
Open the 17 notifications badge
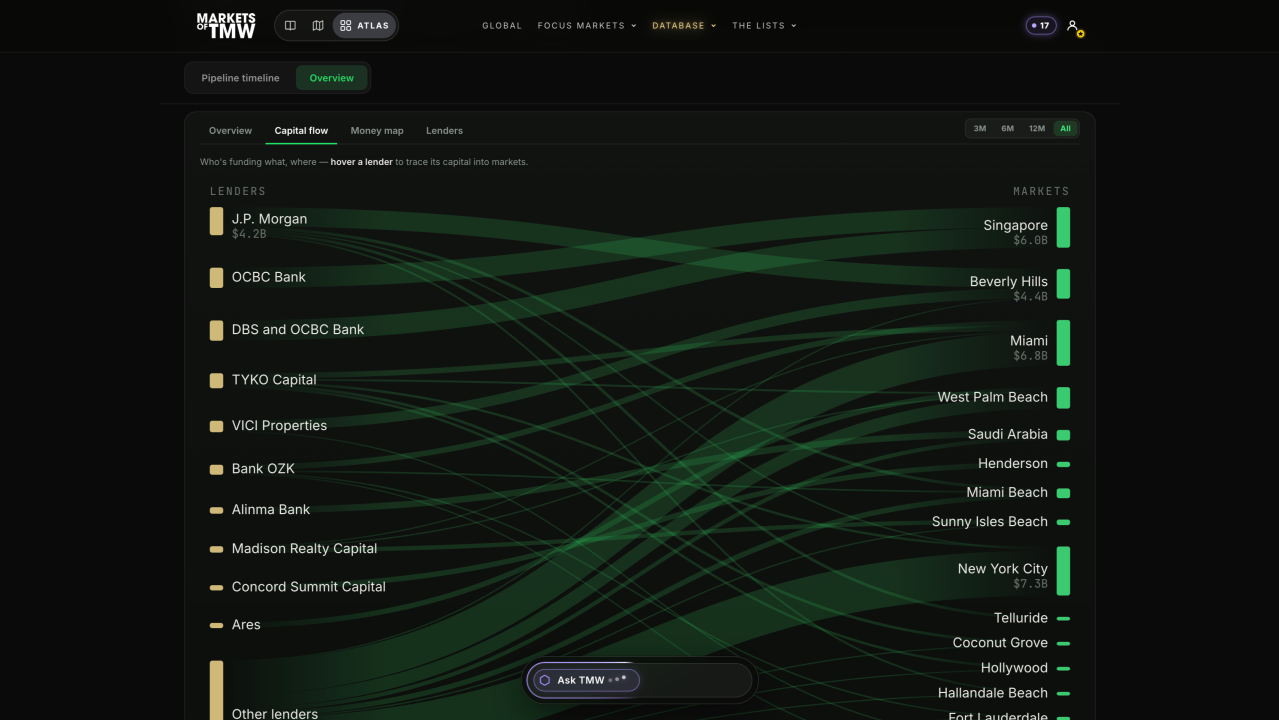click(x=1041, y=26)
